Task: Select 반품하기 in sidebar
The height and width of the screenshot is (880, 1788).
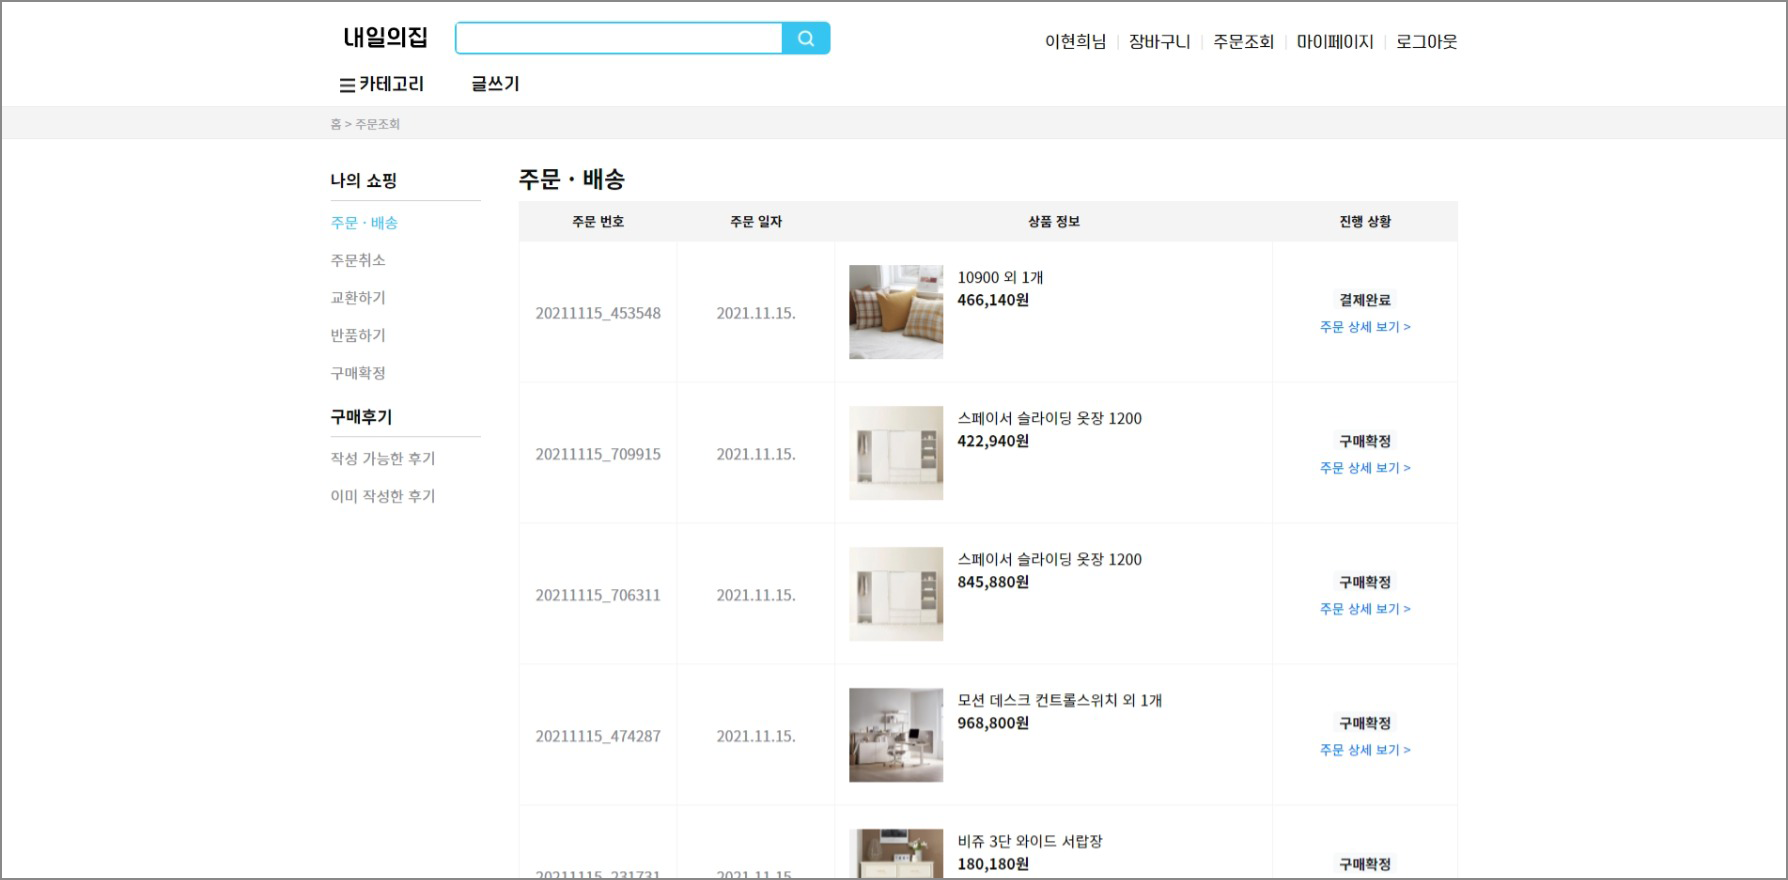Action: 358,335
